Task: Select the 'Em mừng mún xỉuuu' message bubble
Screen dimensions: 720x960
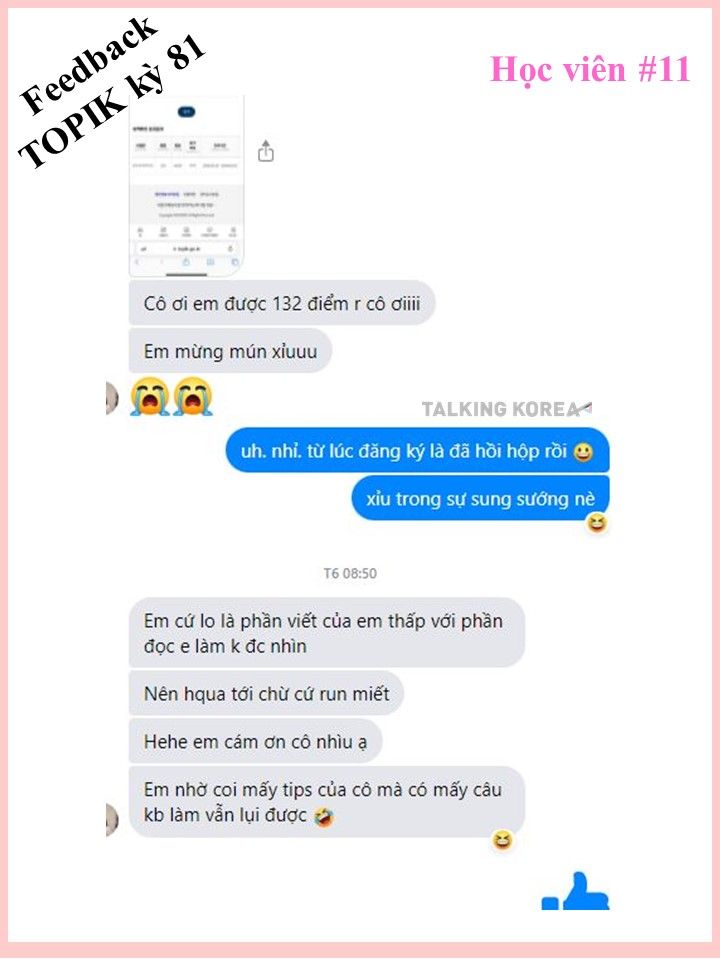Action: [x=230, y=351]
